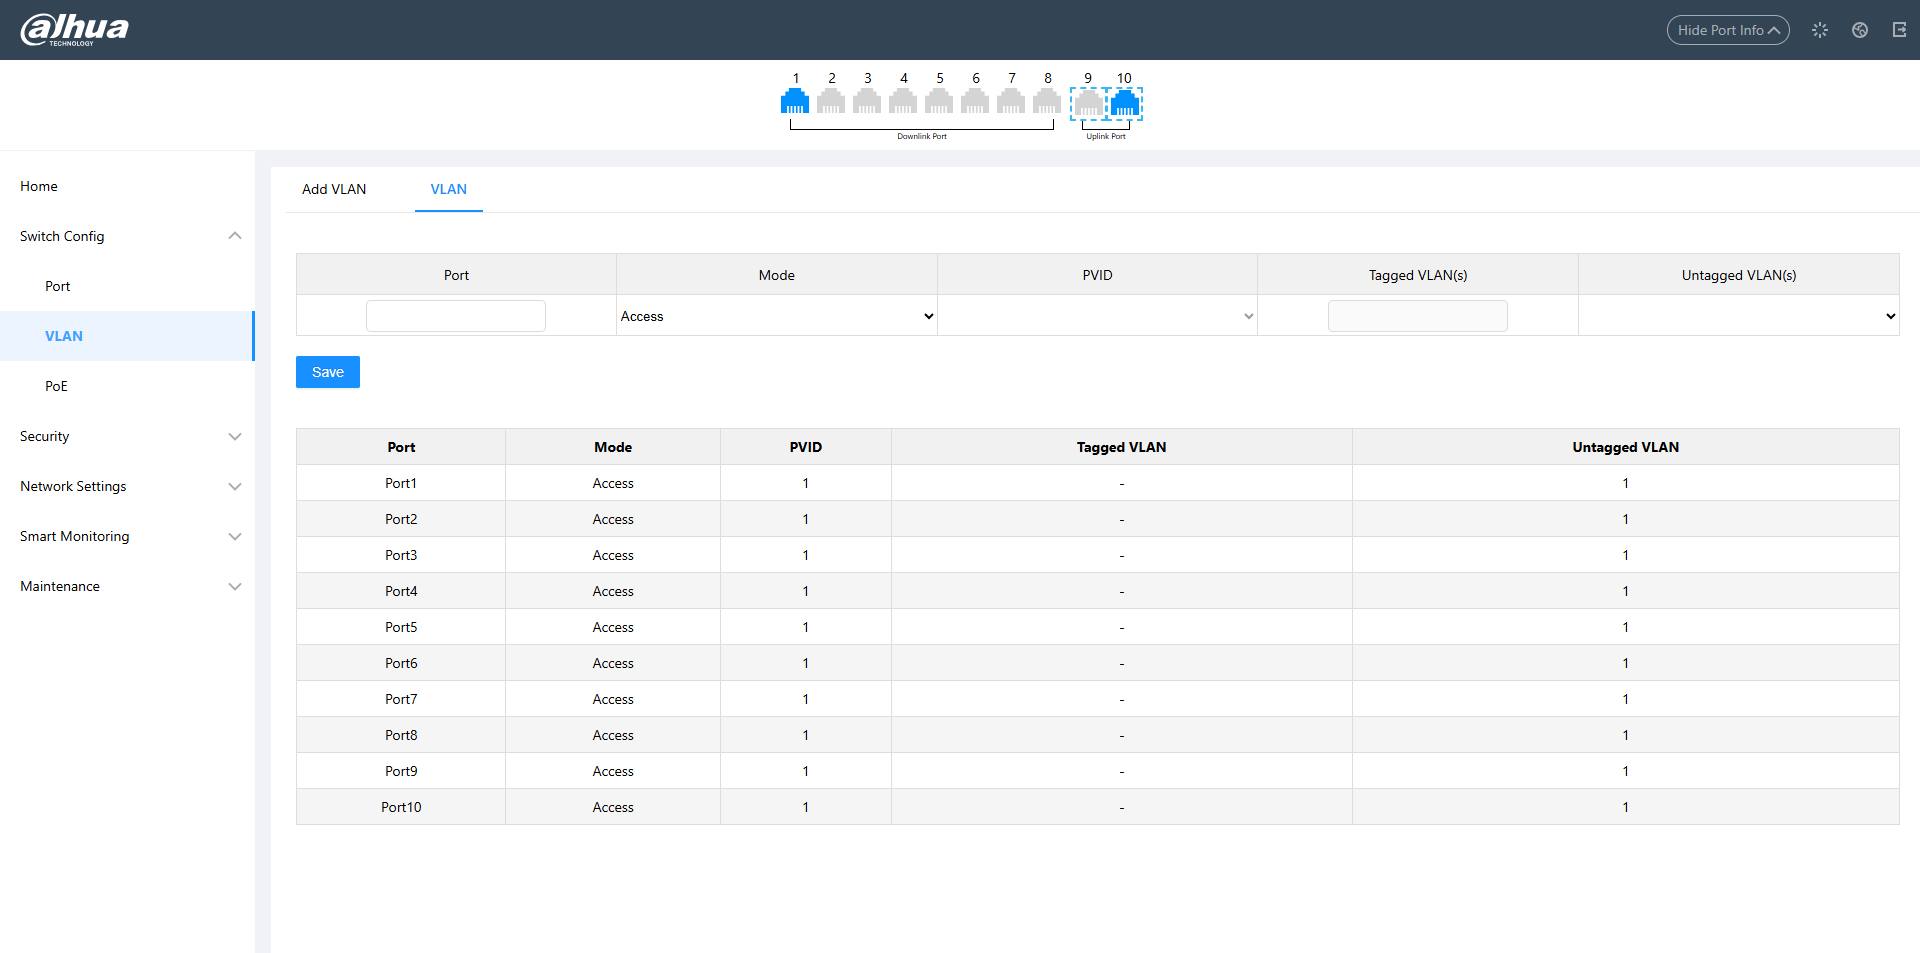Open the PoE sidebar item
1920x953 pixels.
[x=56, y=386]
